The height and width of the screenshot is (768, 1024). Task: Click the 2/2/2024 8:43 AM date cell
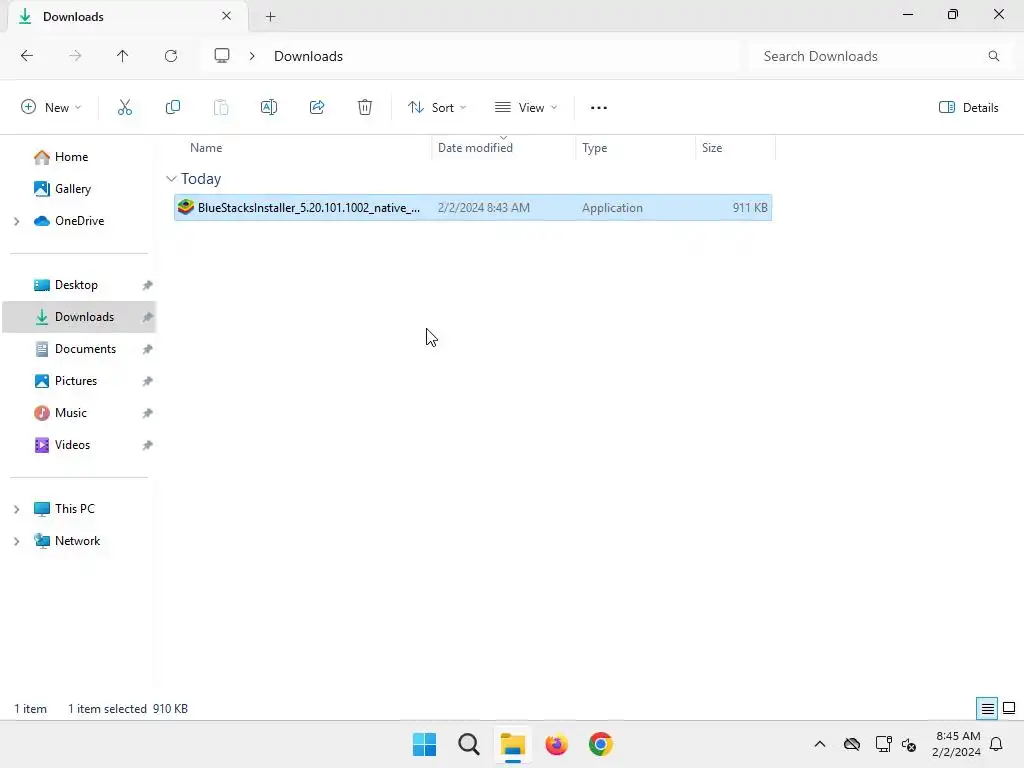tap(483, 208)
